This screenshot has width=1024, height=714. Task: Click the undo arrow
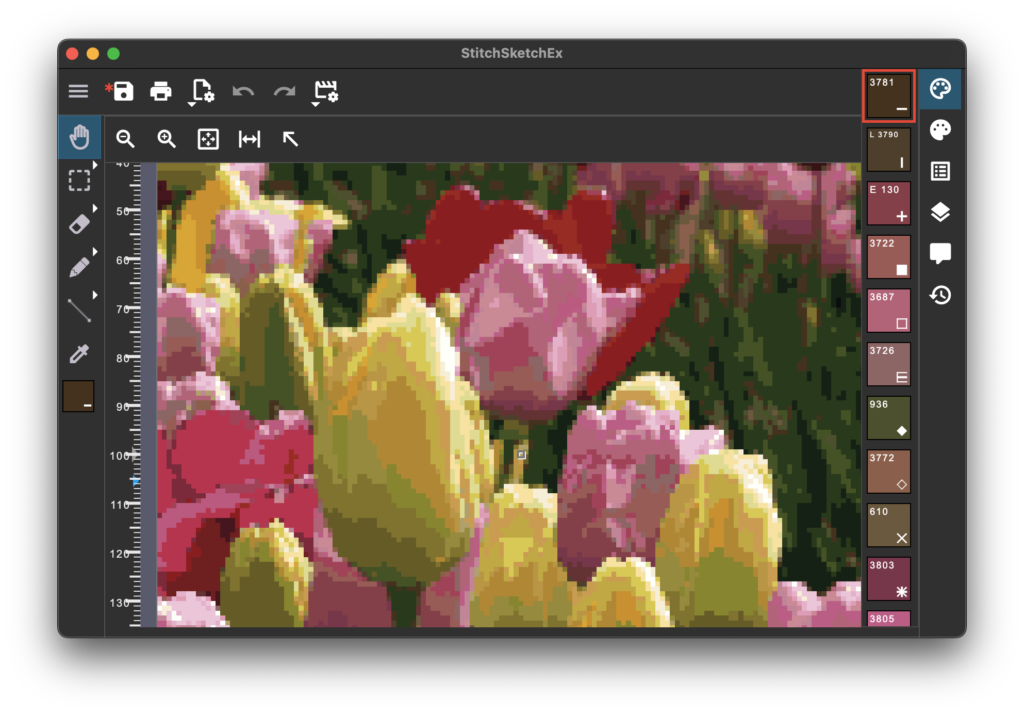pyautogui.click(x=243, y=92)
